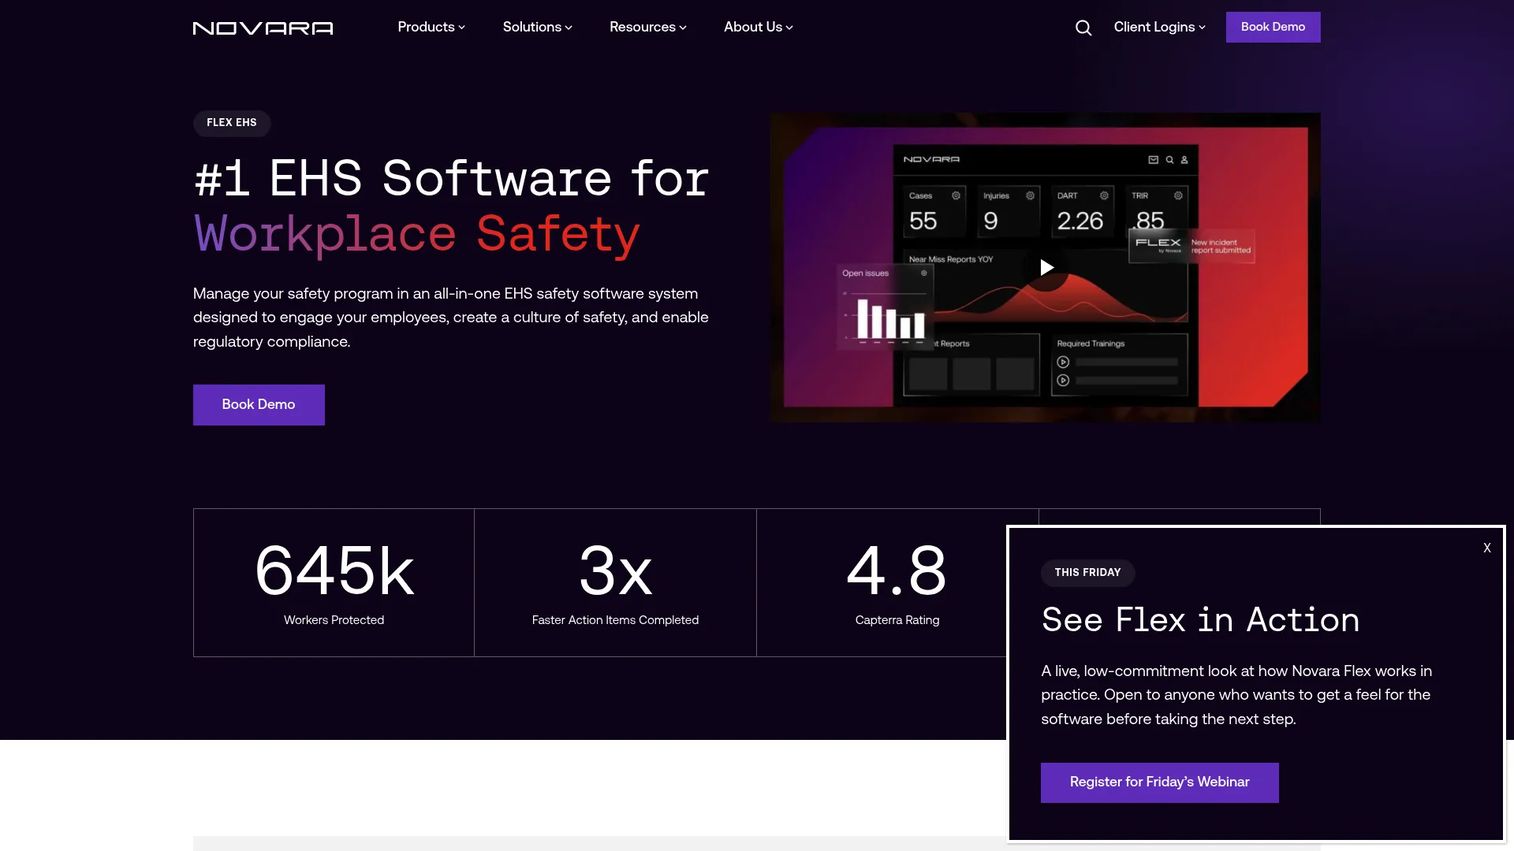Click the 645k Workers Protected stat
The height and width of the screenshot is (851, 1514).
coord(334,583)
